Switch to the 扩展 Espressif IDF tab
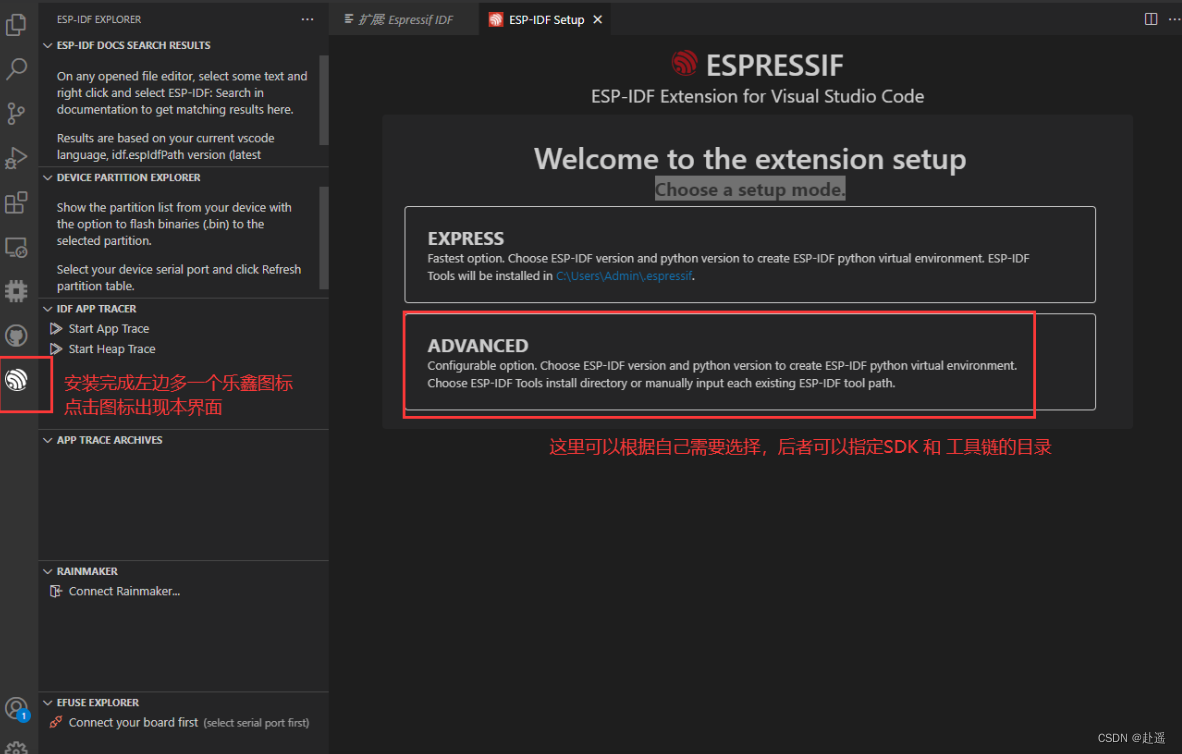Viewport: 1182px width, 754px height. [x=405, y=20]
